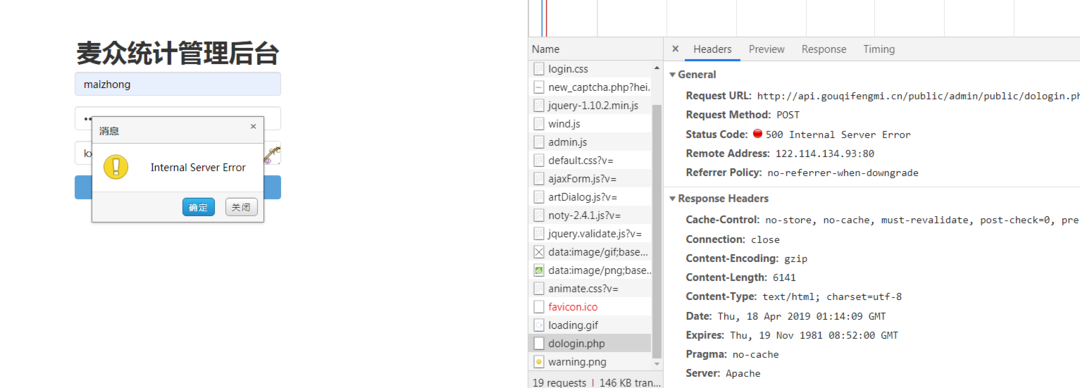Open the Response tab
Screen dimensions: 1080x388
tap(824, 49)
